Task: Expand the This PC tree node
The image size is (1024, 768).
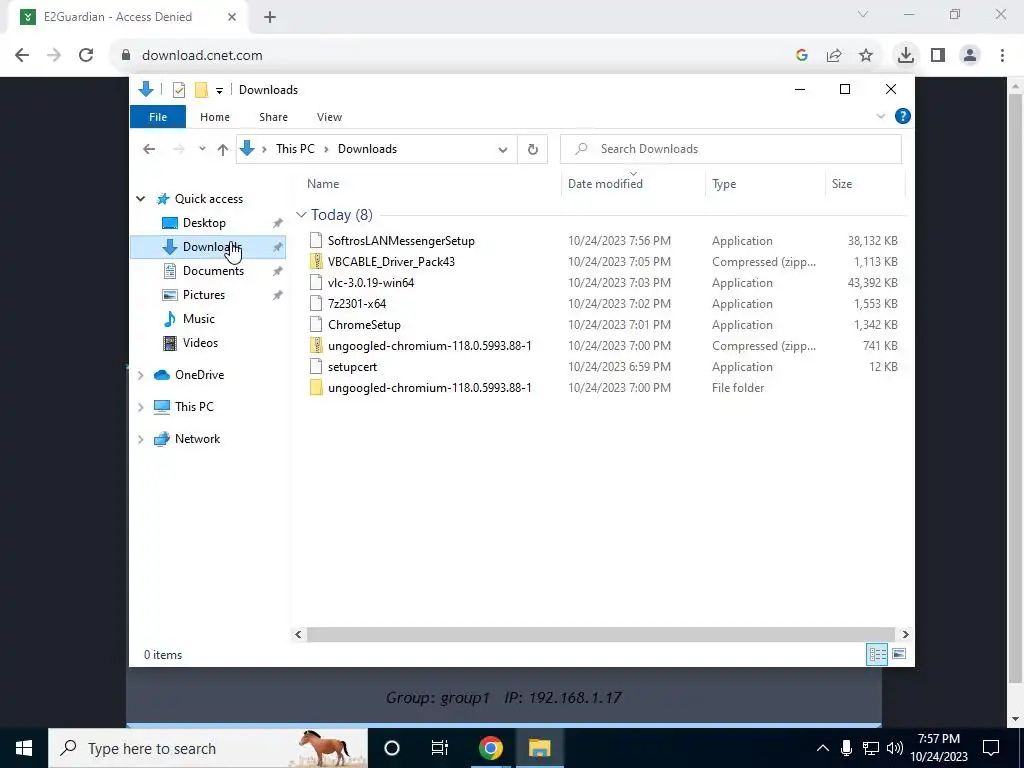Action: [x=140, y=407]
